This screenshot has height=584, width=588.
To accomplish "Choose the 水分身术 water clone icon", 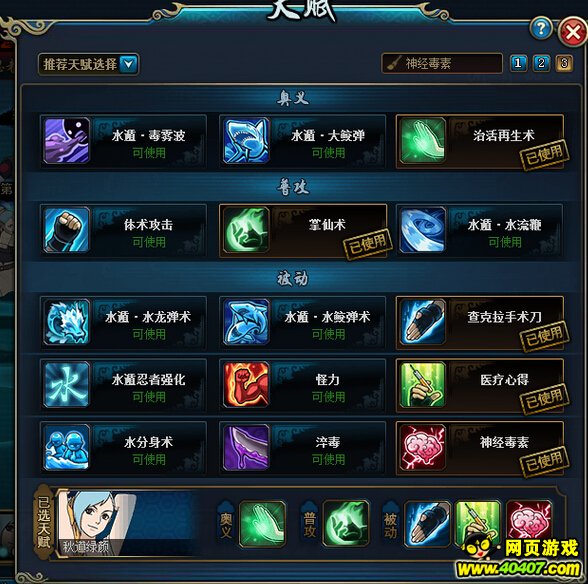I will (67, 447).
